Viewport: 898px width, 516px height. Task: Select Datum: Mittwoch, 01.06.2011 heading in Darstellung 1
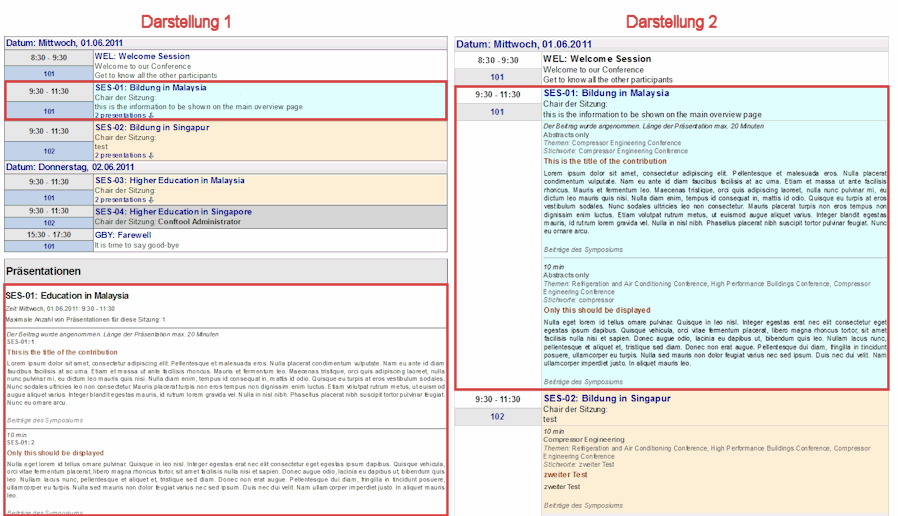(64, 42)
